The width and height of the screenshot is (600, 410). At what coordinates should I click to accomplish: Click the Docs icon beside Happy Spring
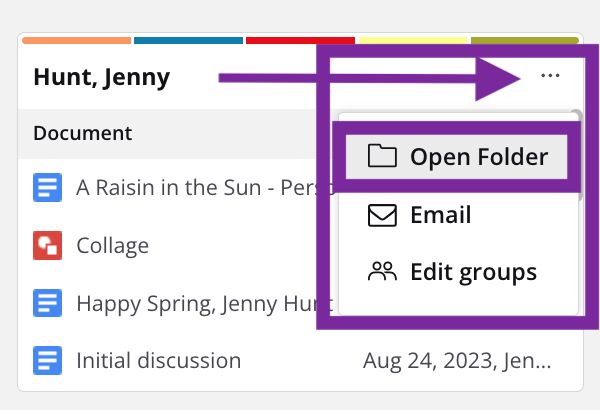47,303
